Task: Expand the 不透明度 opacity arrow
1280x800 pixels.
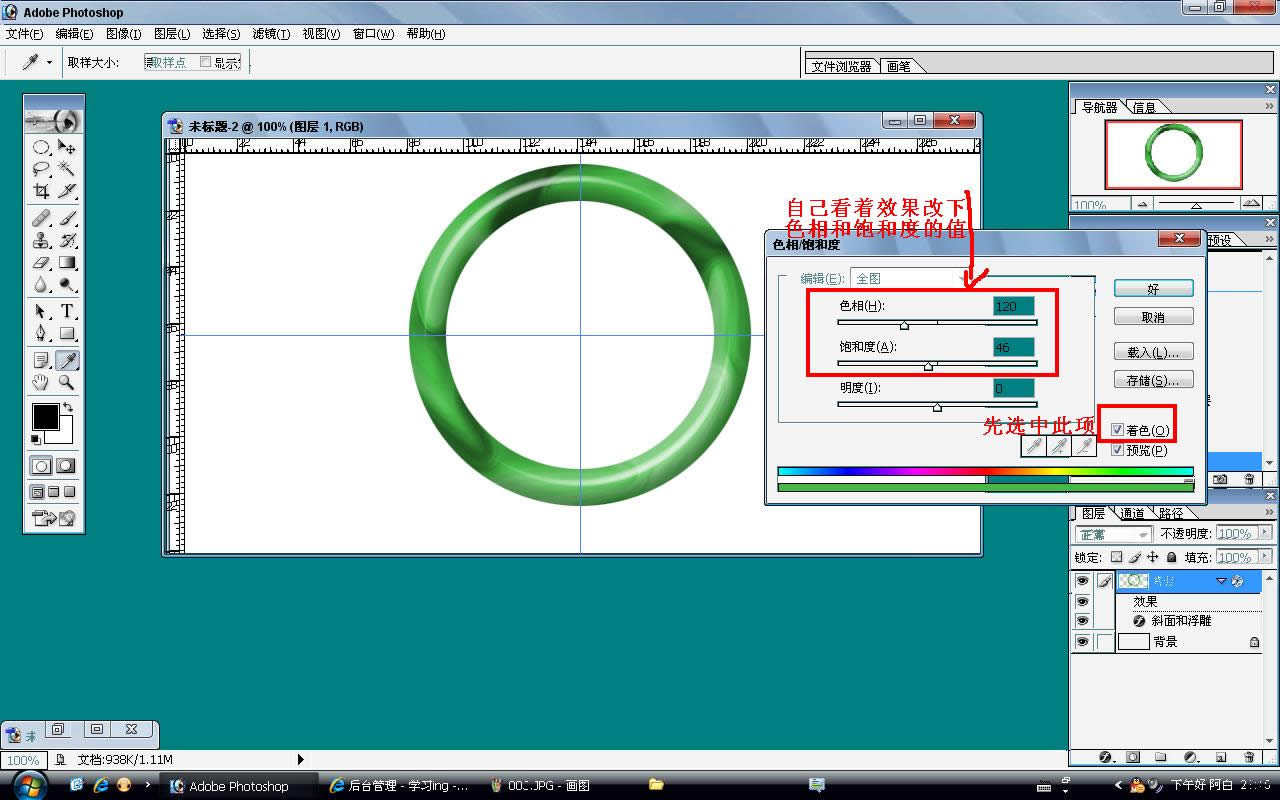Action: 1266,534
